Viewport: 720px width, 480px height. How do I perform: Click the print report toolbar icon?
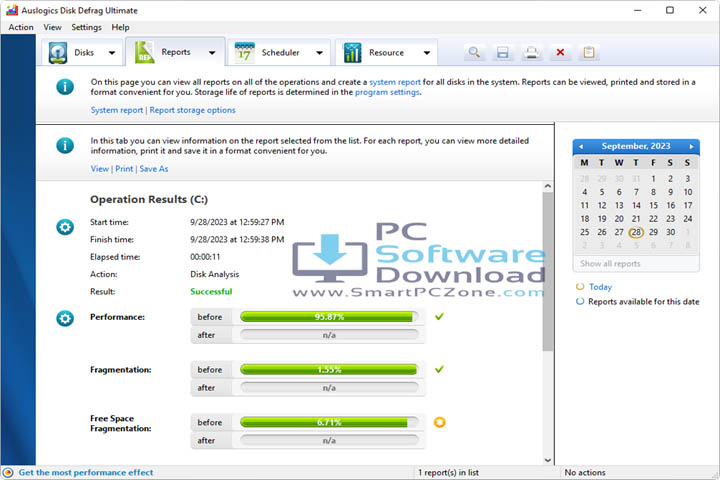(532, 52)
